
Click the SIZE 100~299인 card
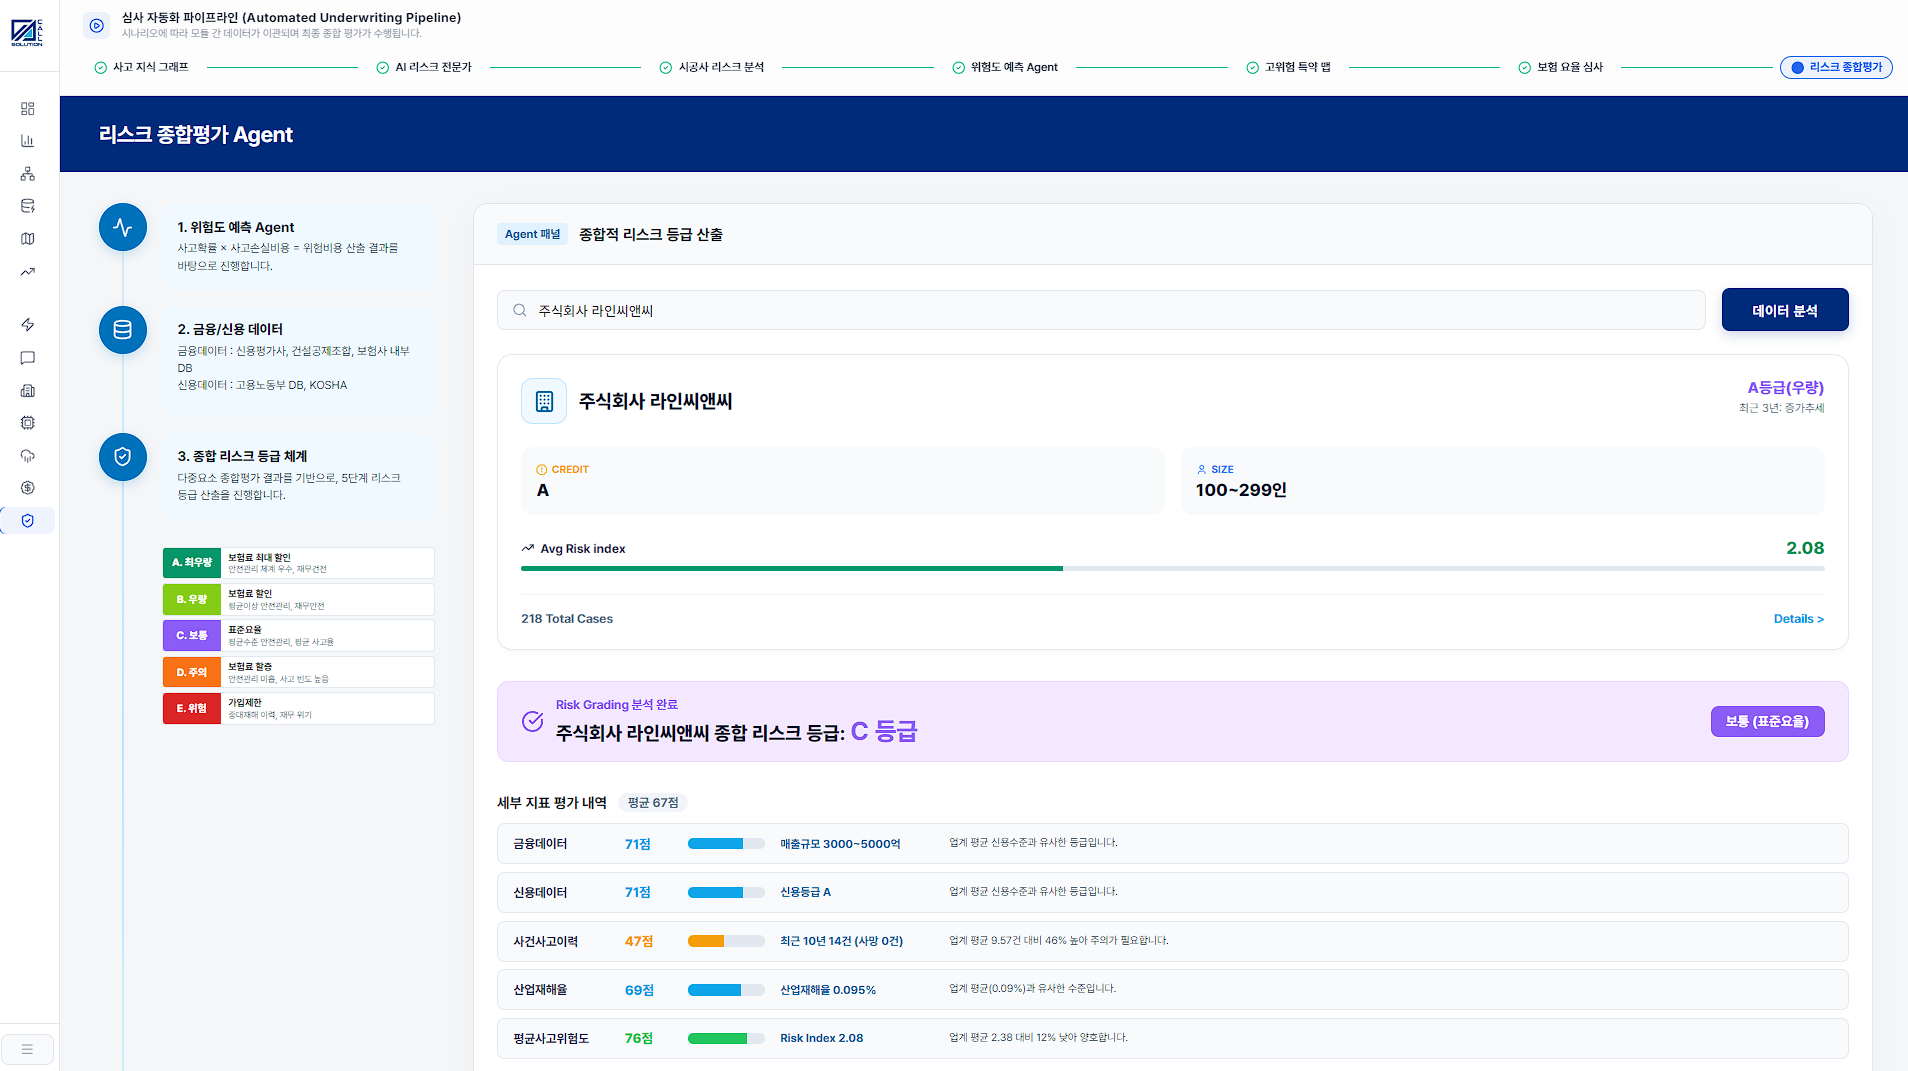(1503, 481)
